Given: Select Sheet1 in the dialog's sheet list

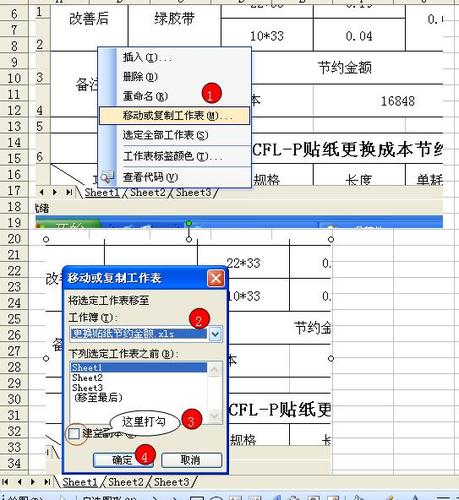Looking at the screenshot, I should 139,368.
